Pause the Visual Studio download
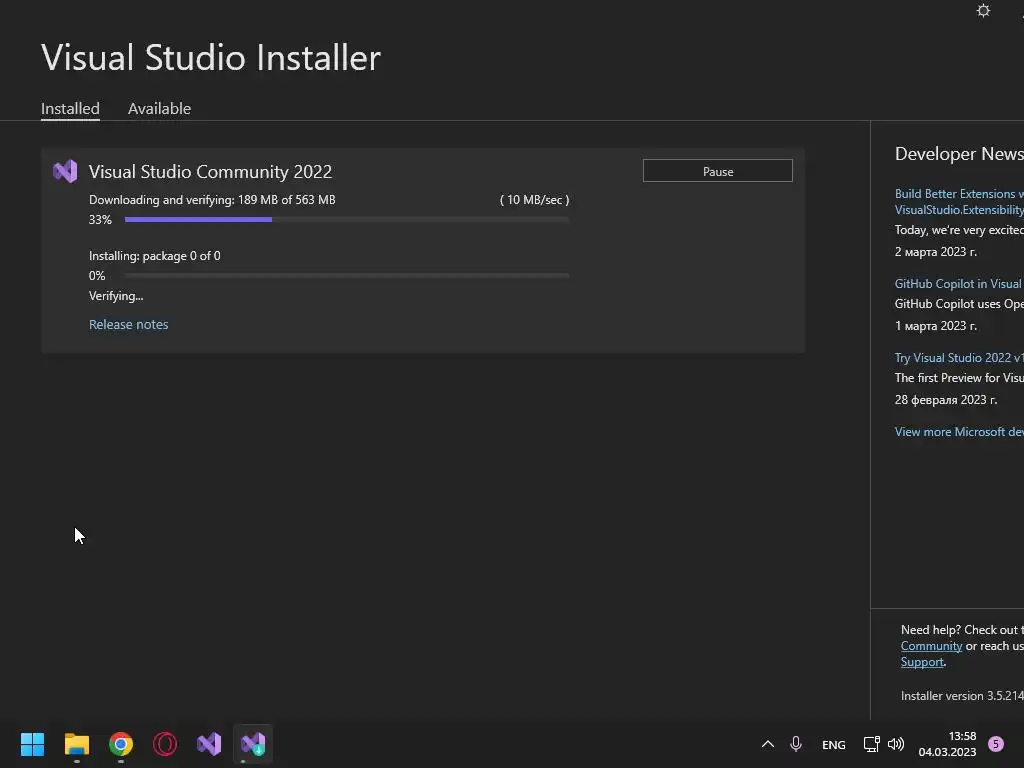Viewport: 1024px width, 768px height. point(718,171)
